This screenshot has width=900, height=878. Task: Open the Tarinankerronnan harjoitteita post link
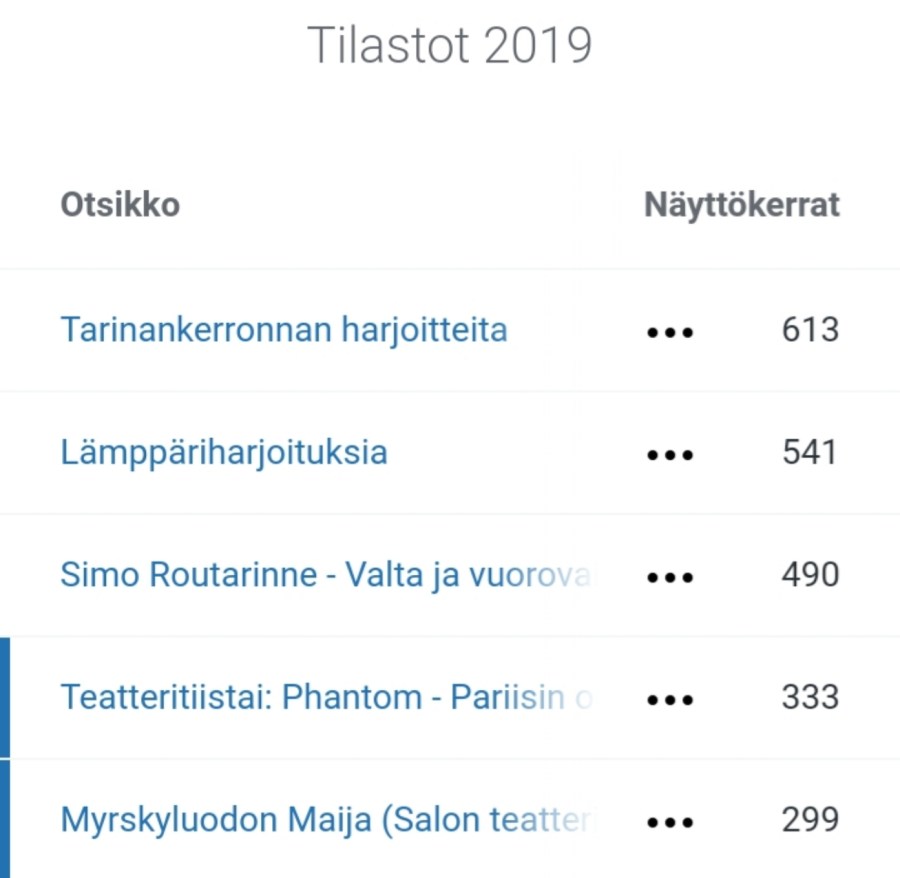coord(284,330)
